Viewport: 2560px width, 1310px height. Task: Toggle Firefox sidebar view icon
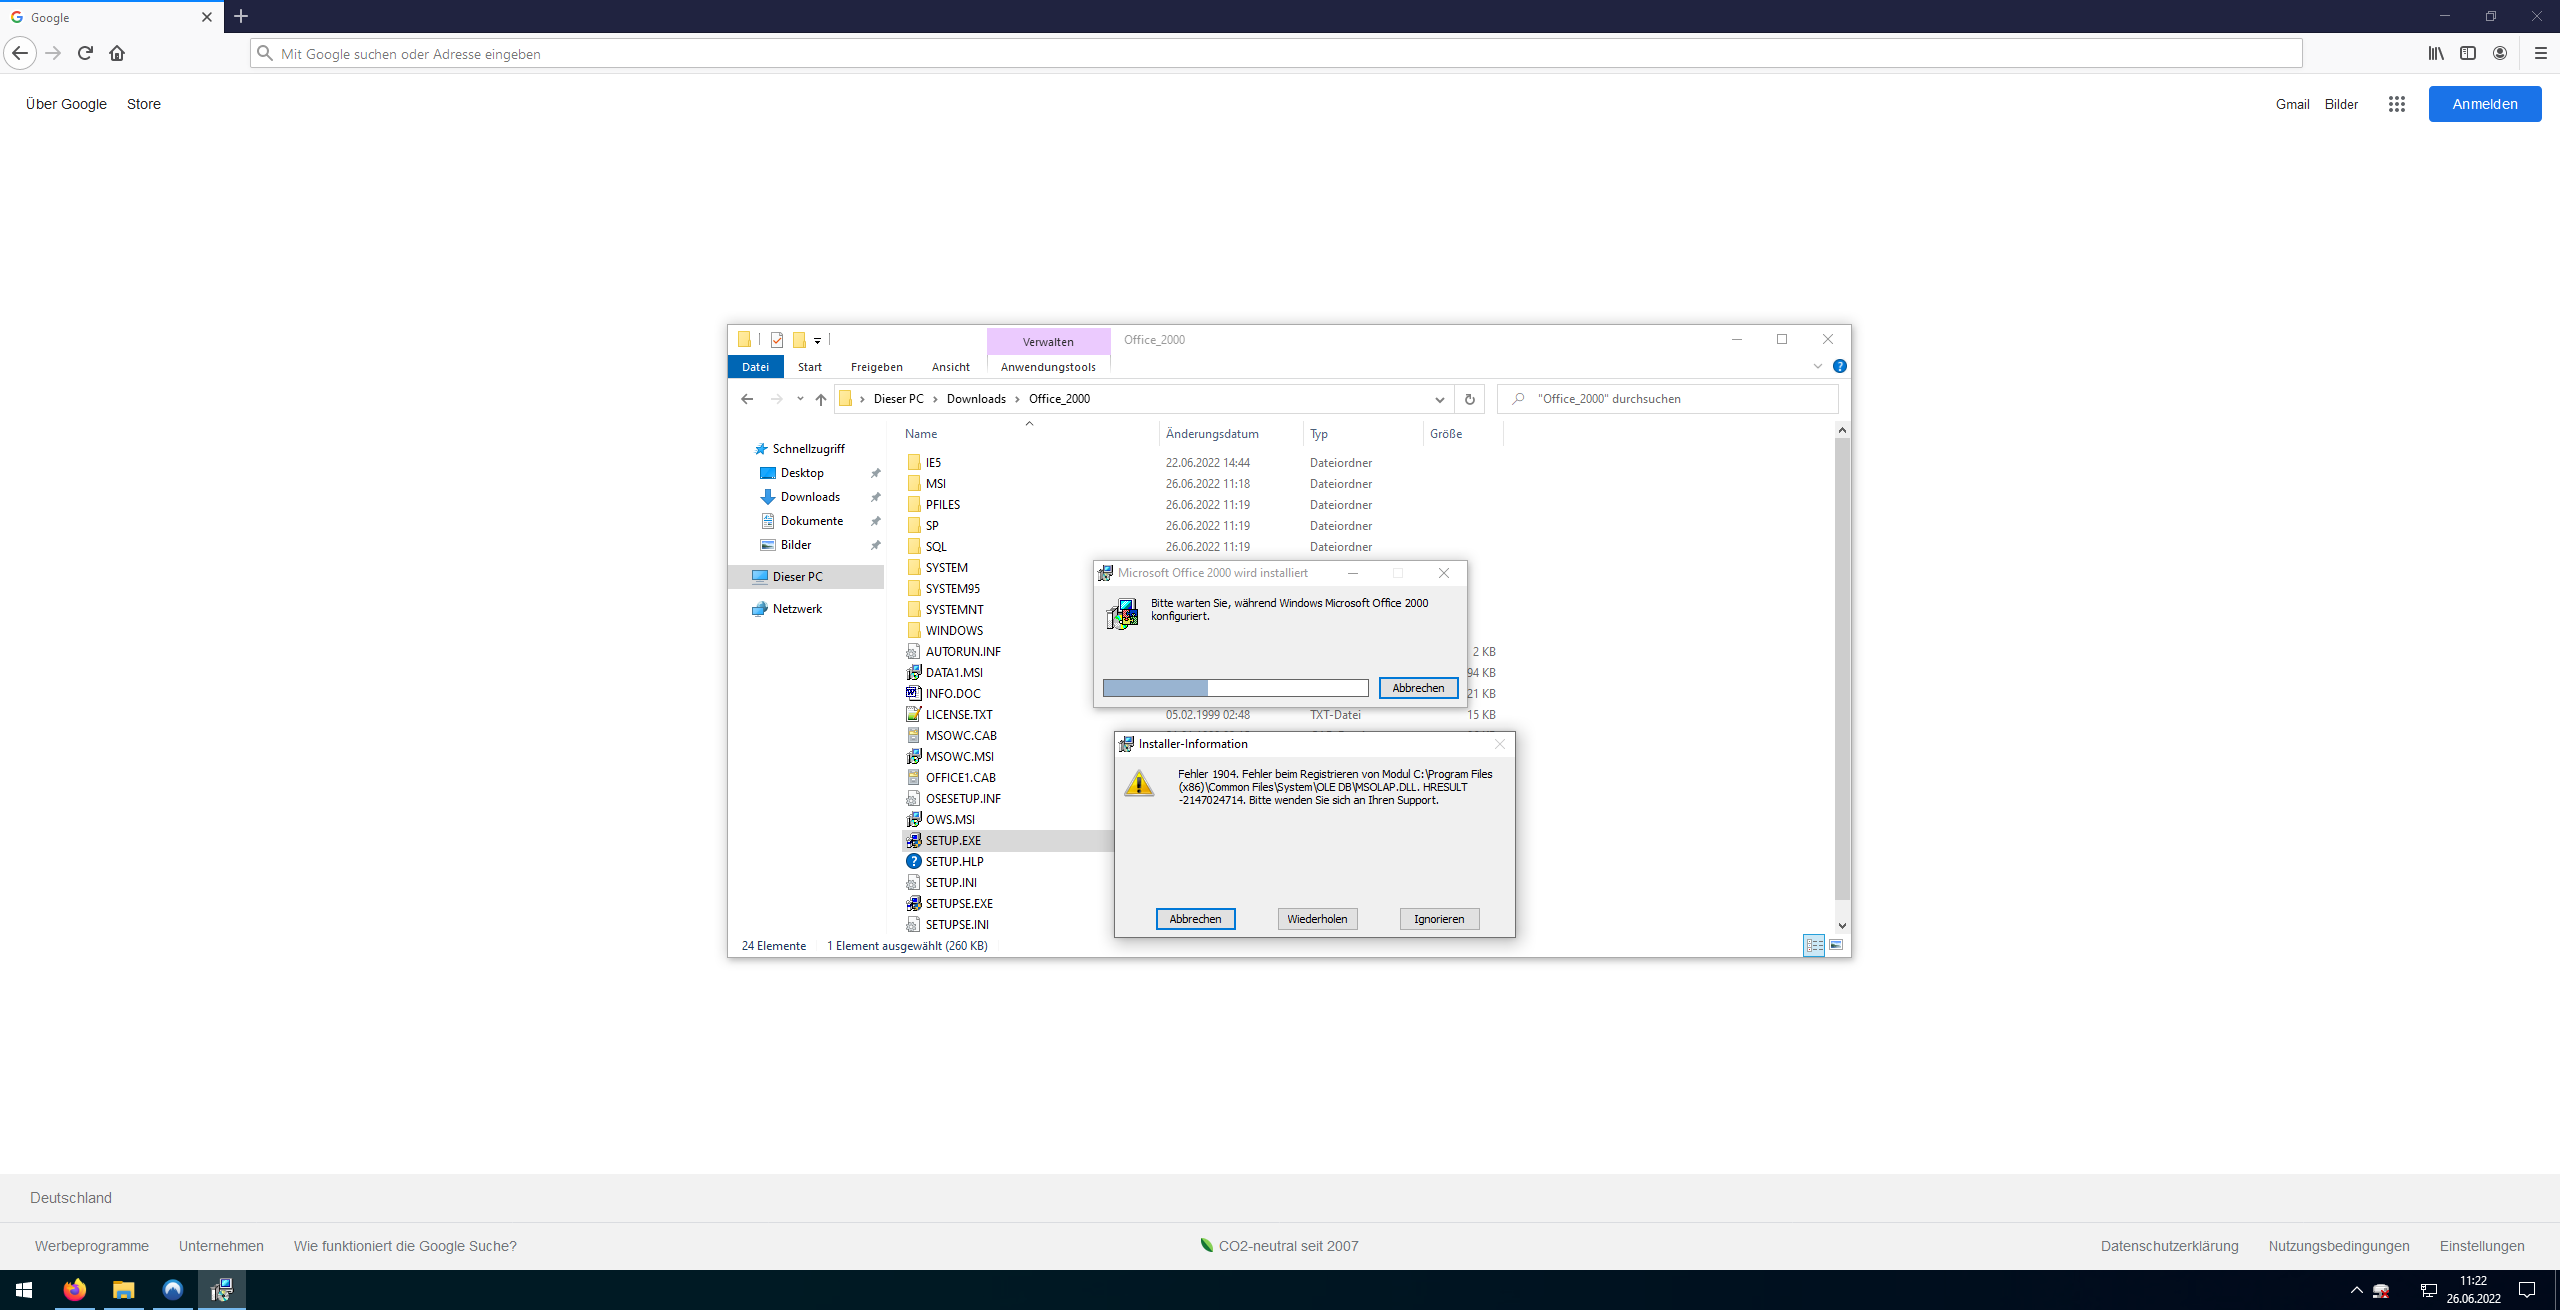coord(2468,53)
